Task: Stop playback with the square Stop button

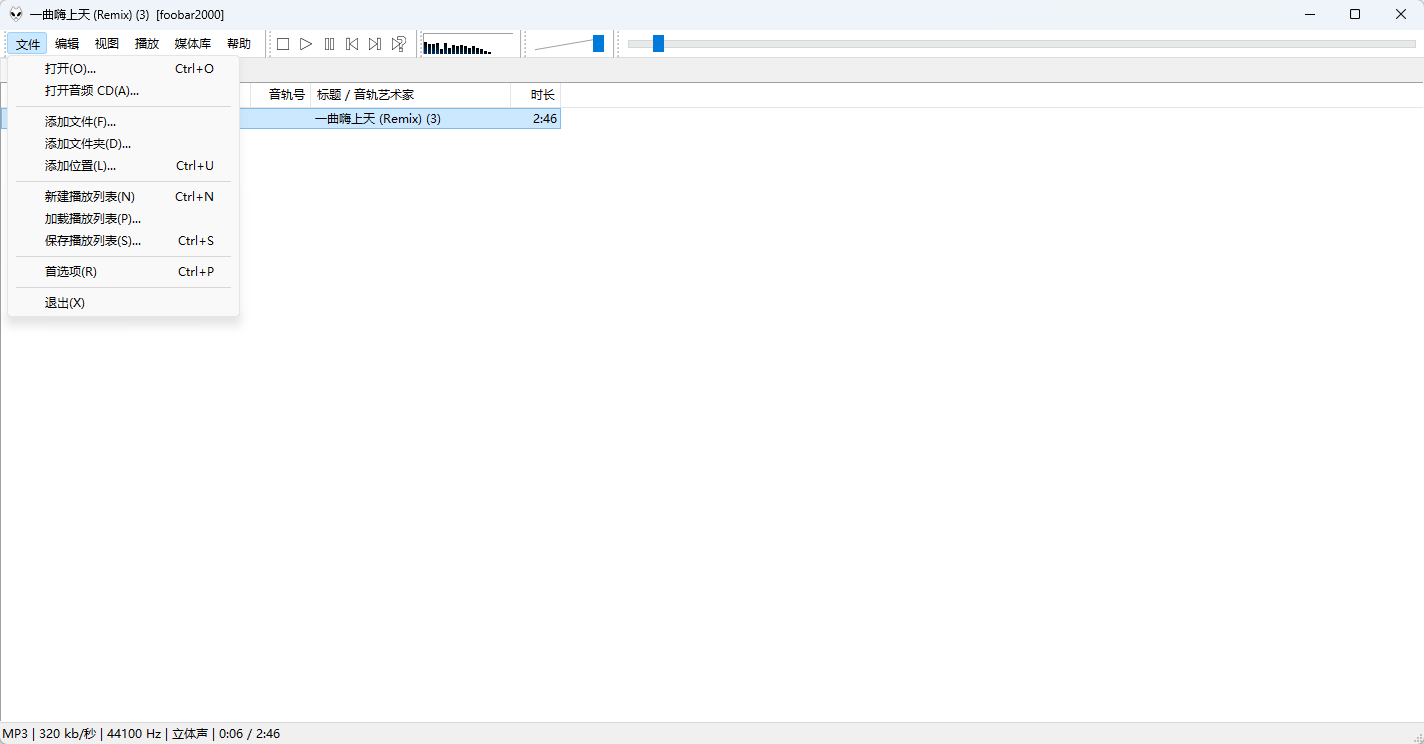Action: (283, 44)
